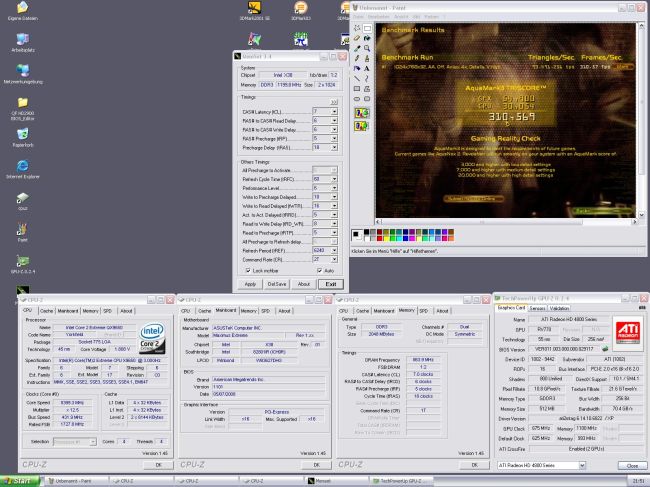Switch to Cache tab in leftmost CPU-Z window
The width and height of the screenshot is (650, 487).
[46, 311]
